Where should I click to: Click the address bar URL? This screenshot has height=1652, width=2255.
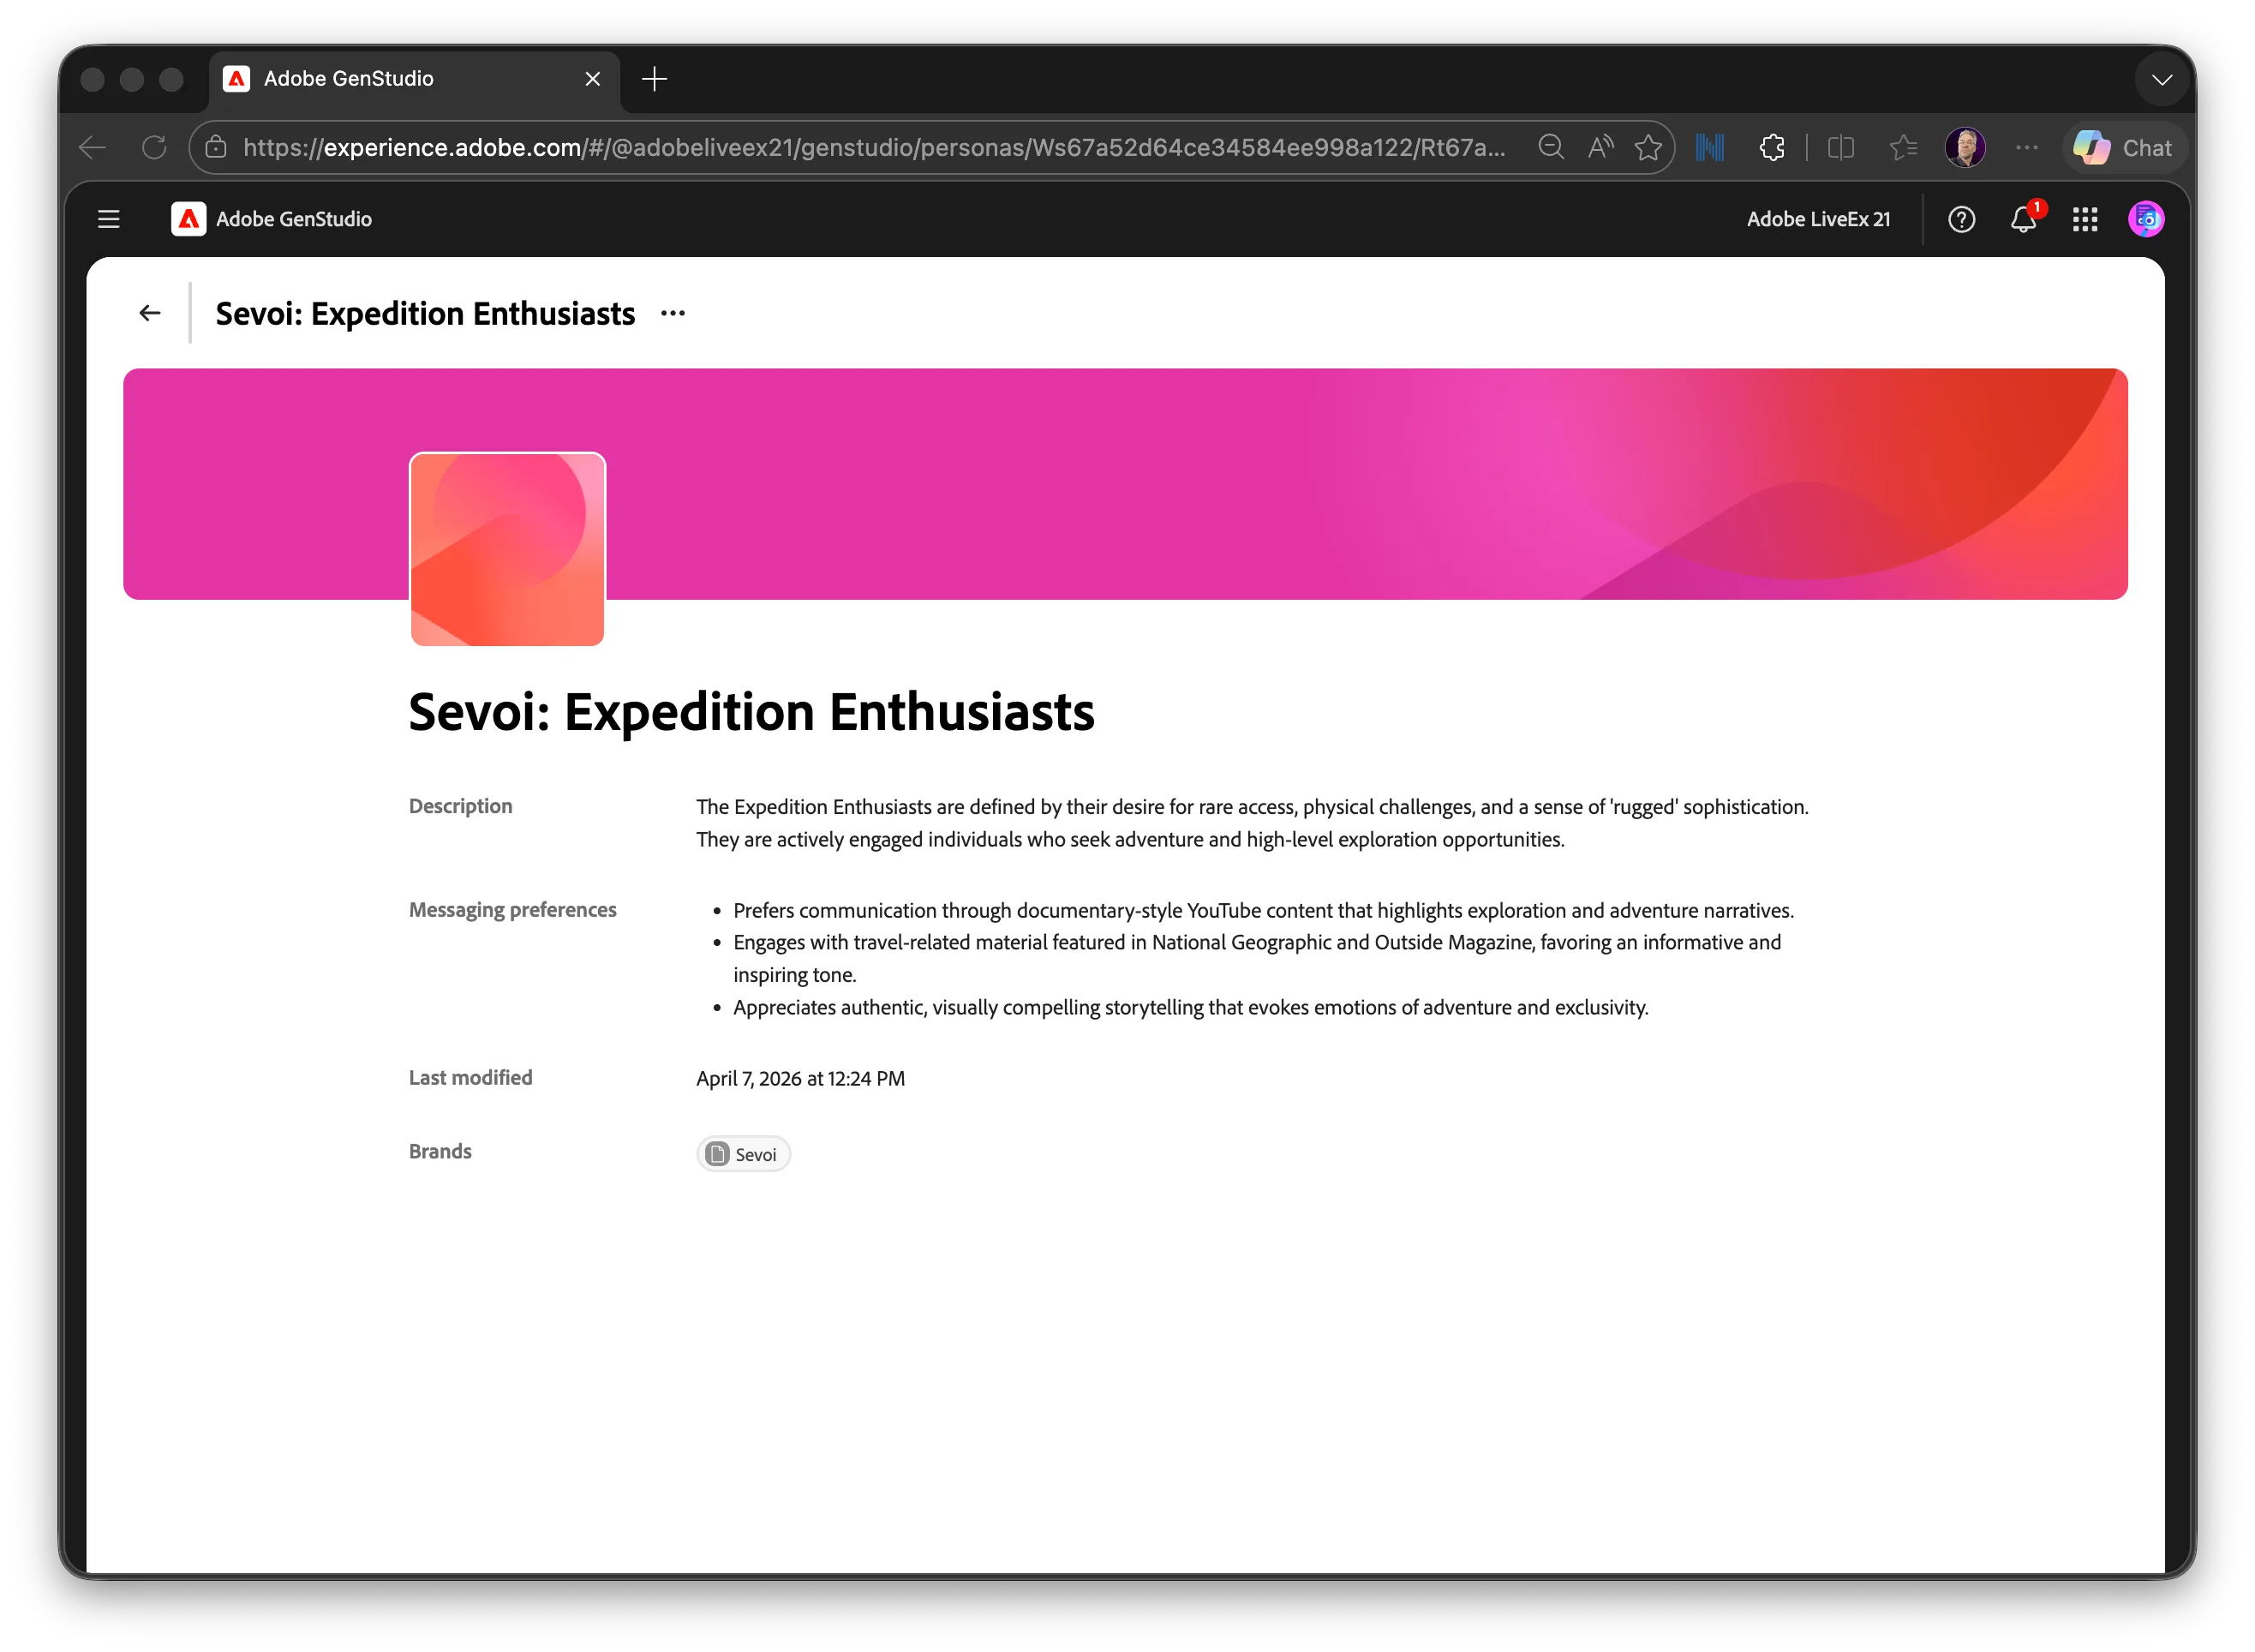(x=873, y=148)
